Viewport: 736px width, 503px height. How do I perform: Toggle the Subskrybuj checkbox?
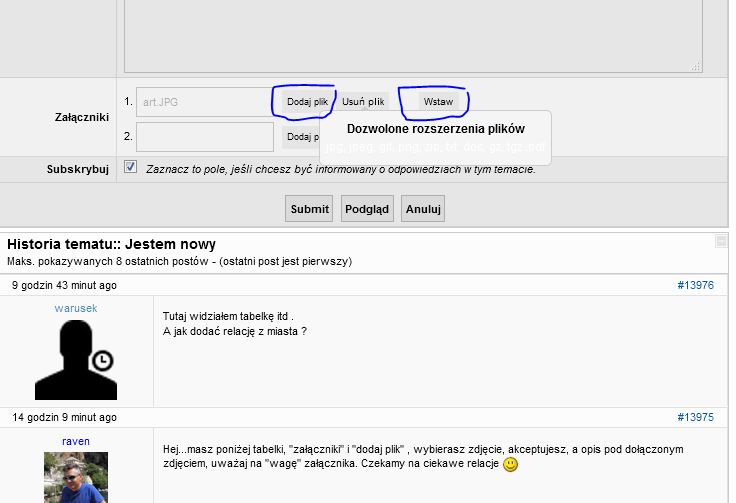tap(130, 168)
